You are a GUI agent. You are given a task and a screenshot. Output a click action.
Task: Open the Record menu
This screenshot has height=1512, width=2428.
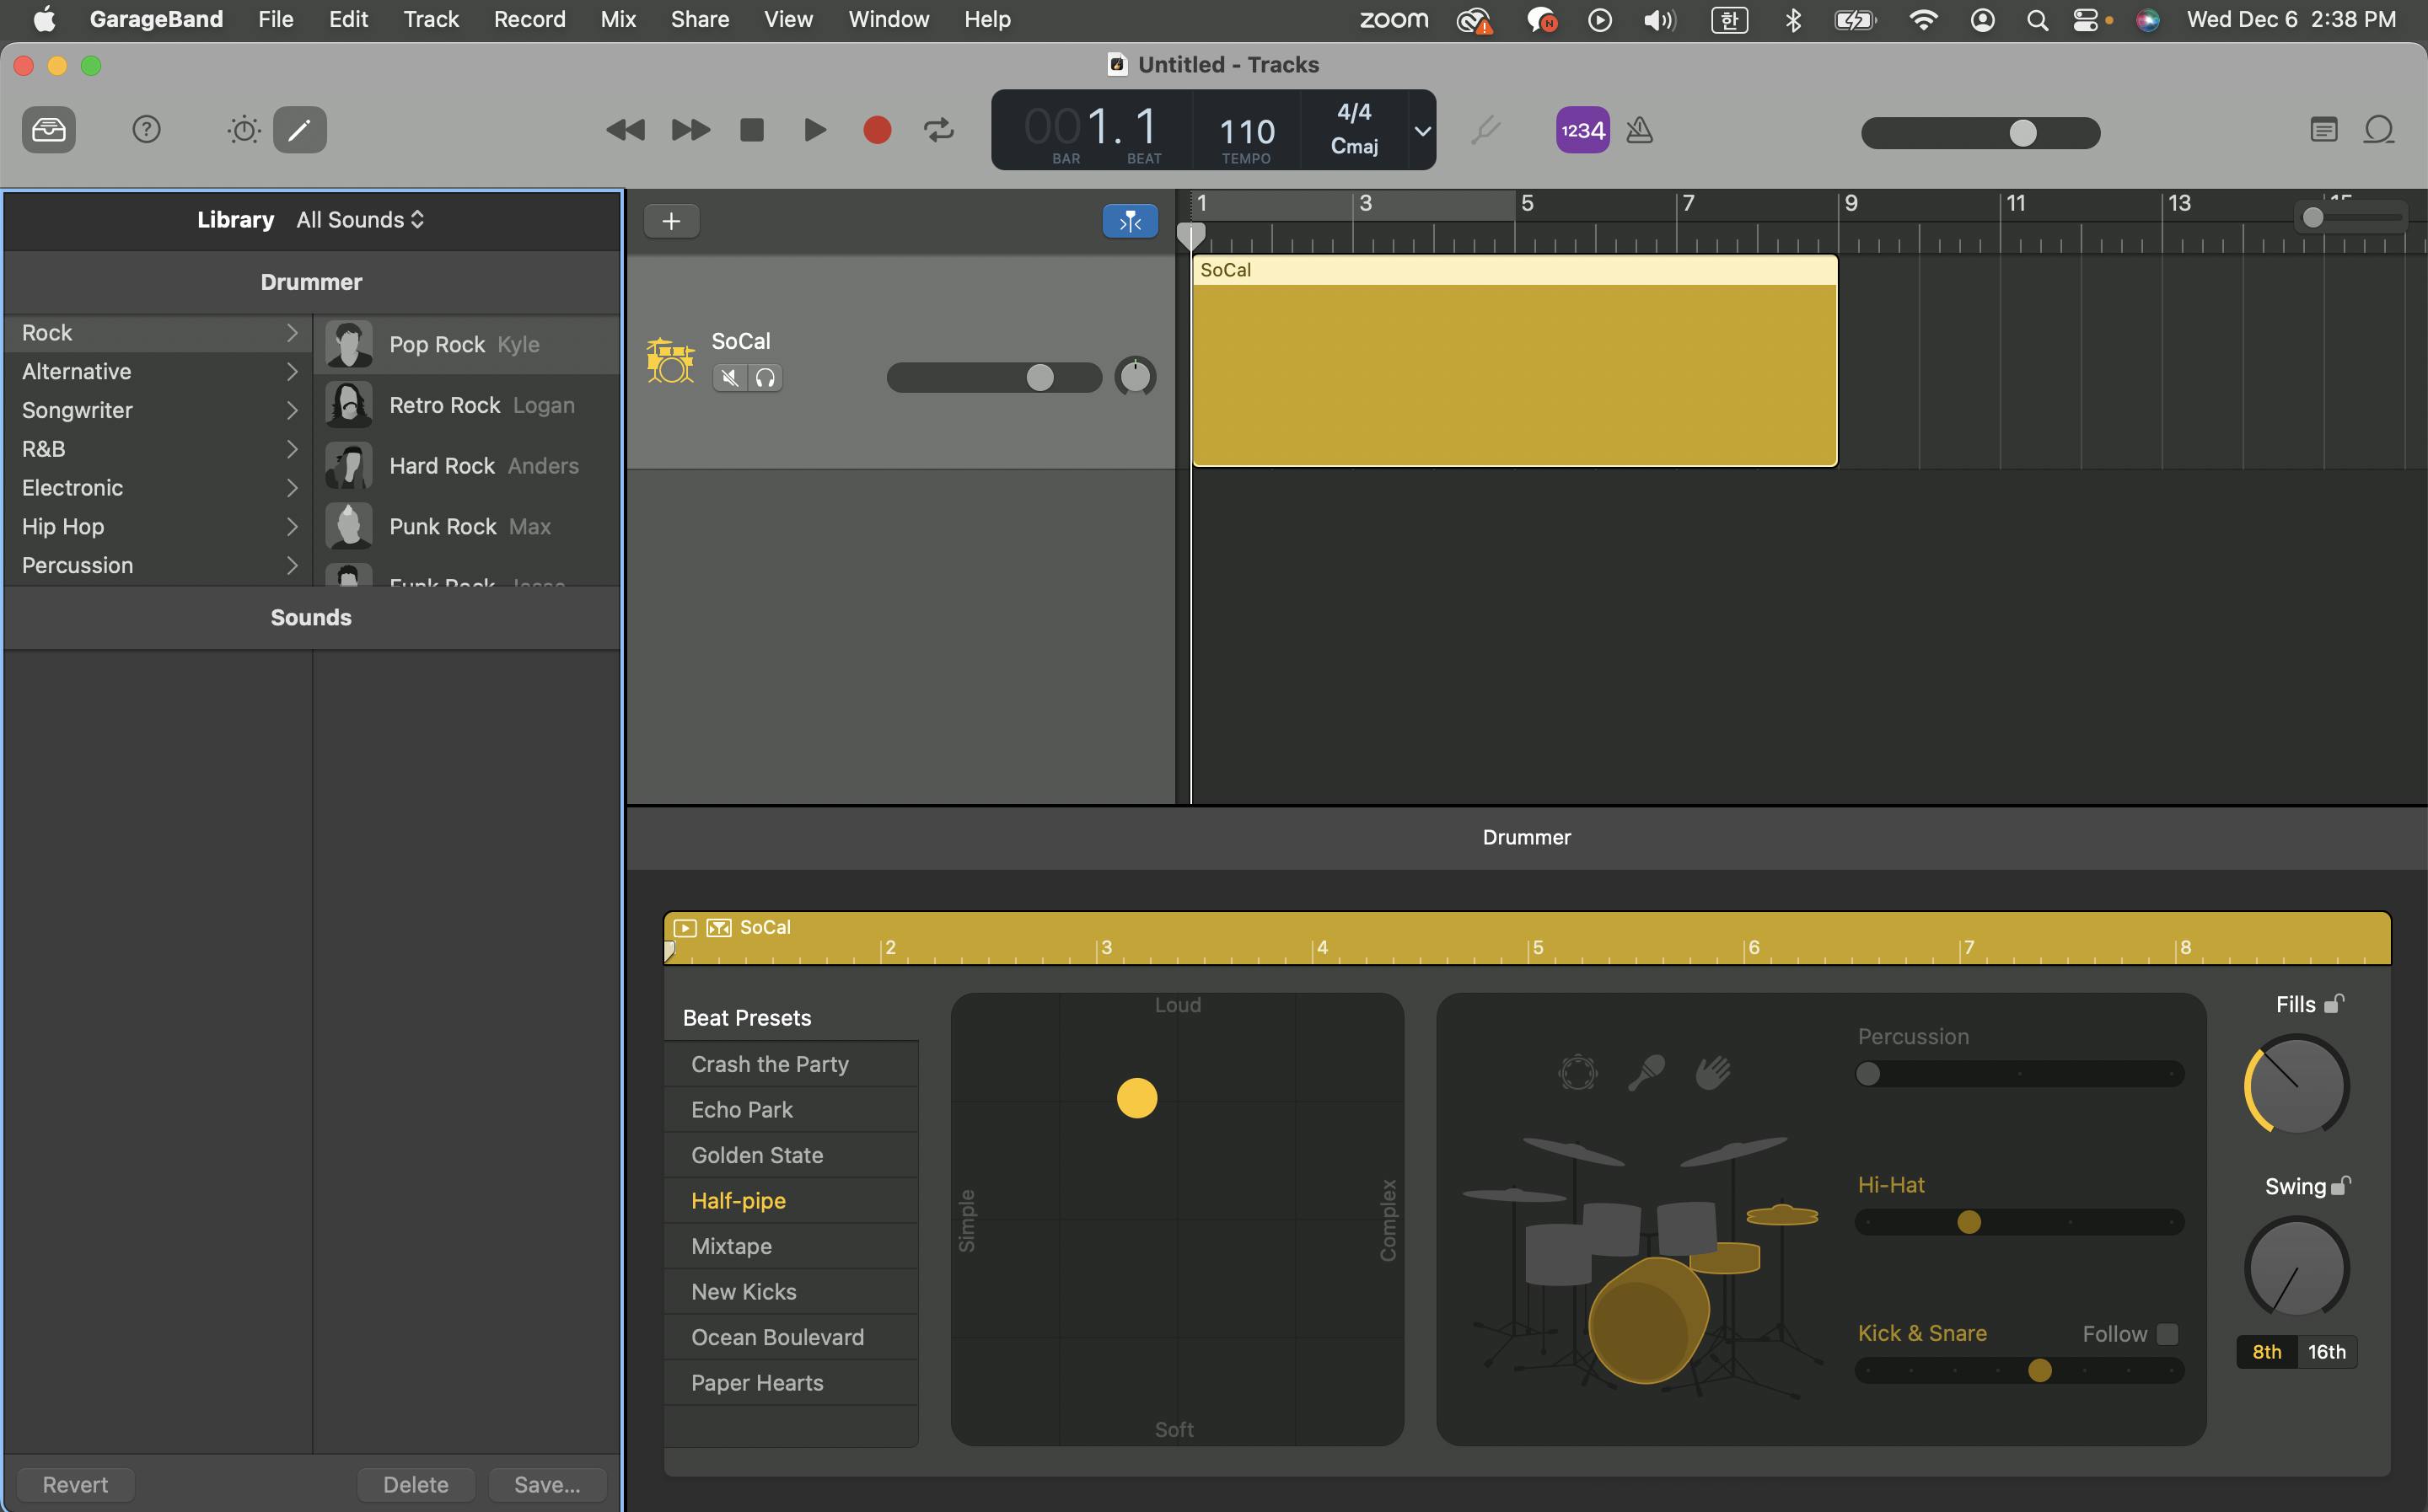coord(529,19)
